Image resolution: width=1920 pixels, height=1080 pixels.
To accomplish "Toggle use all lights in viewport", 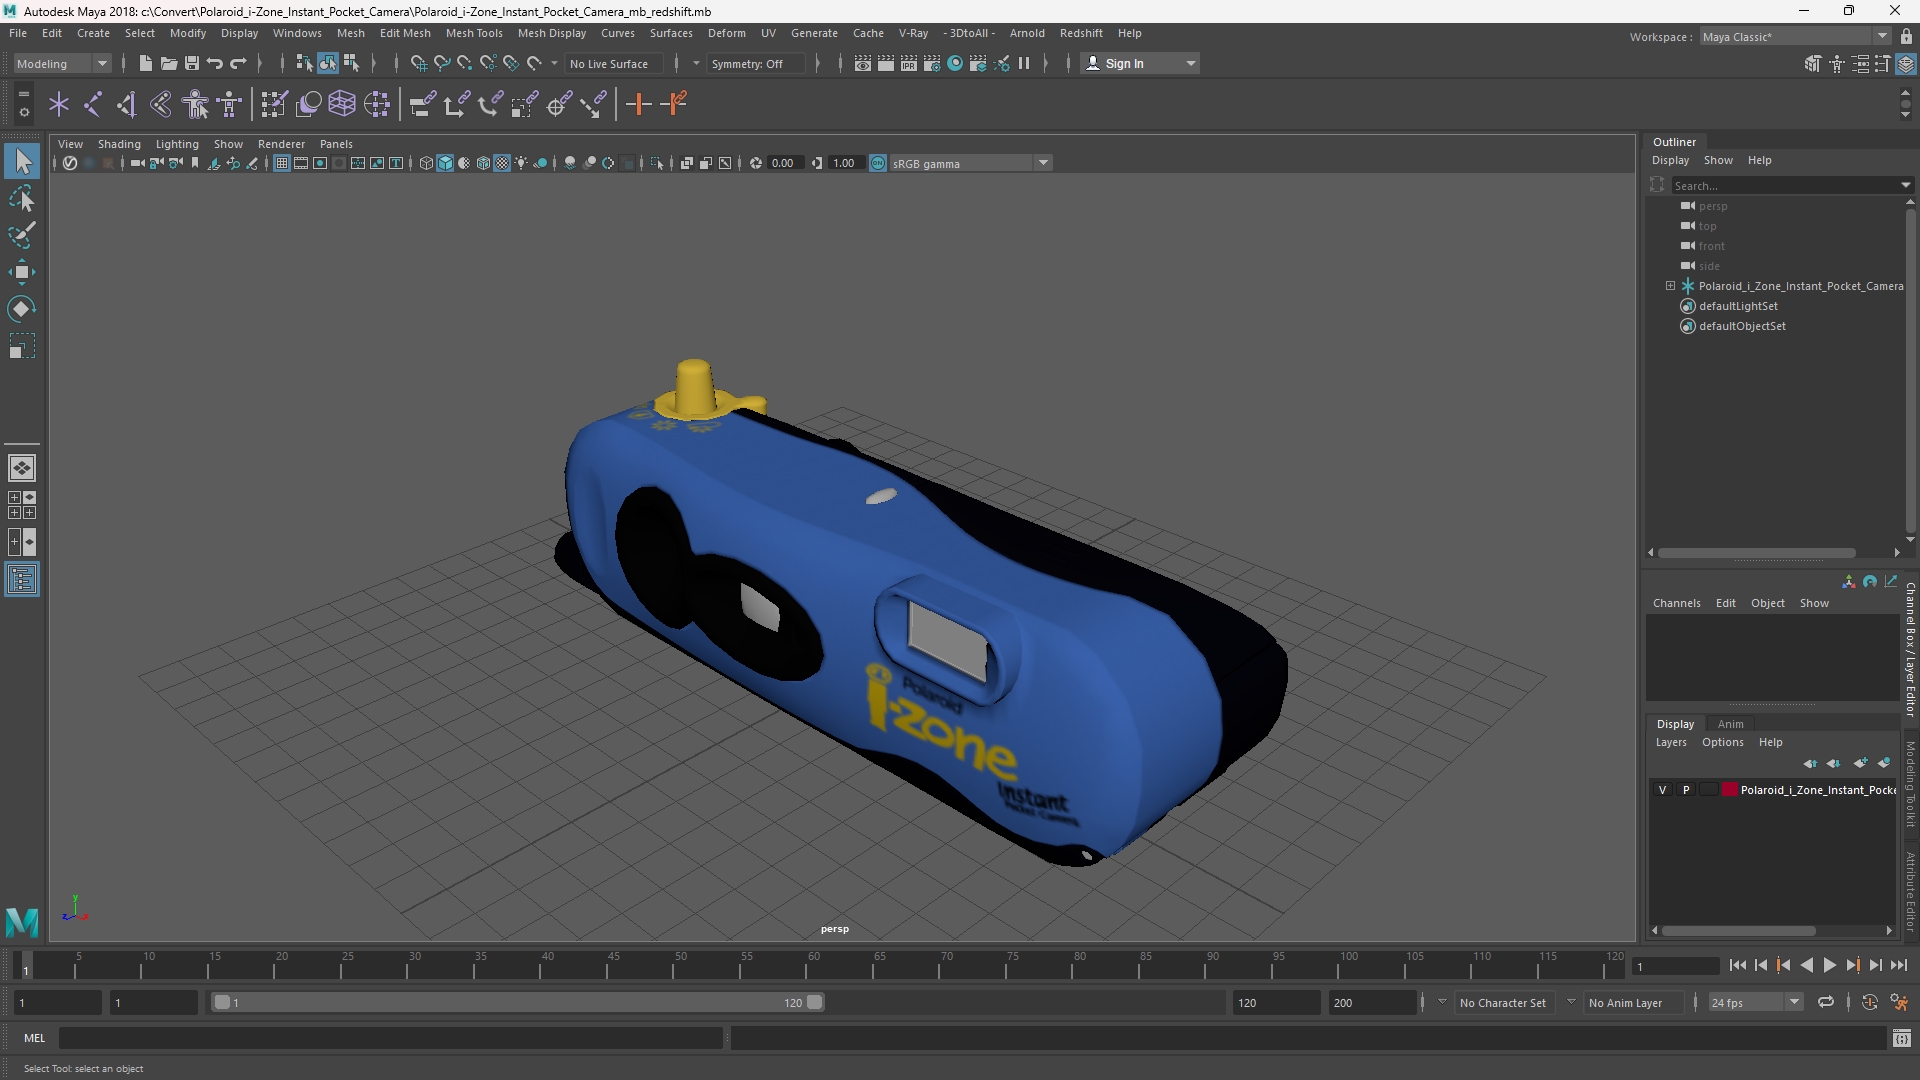I will coord(521,163).
